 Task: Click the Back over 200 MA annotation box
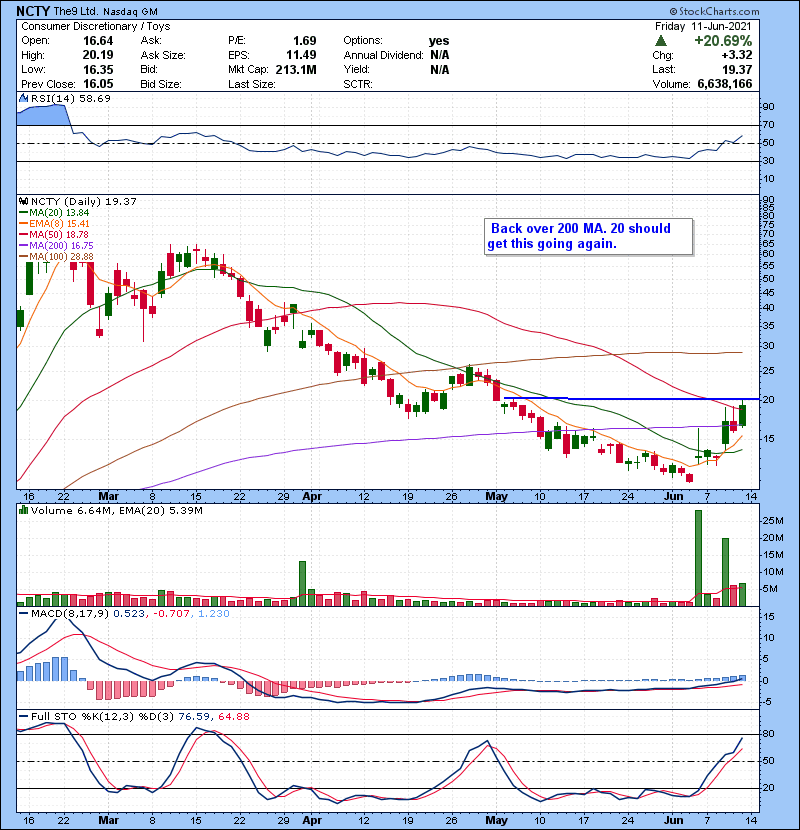click(x=588, y=237)
